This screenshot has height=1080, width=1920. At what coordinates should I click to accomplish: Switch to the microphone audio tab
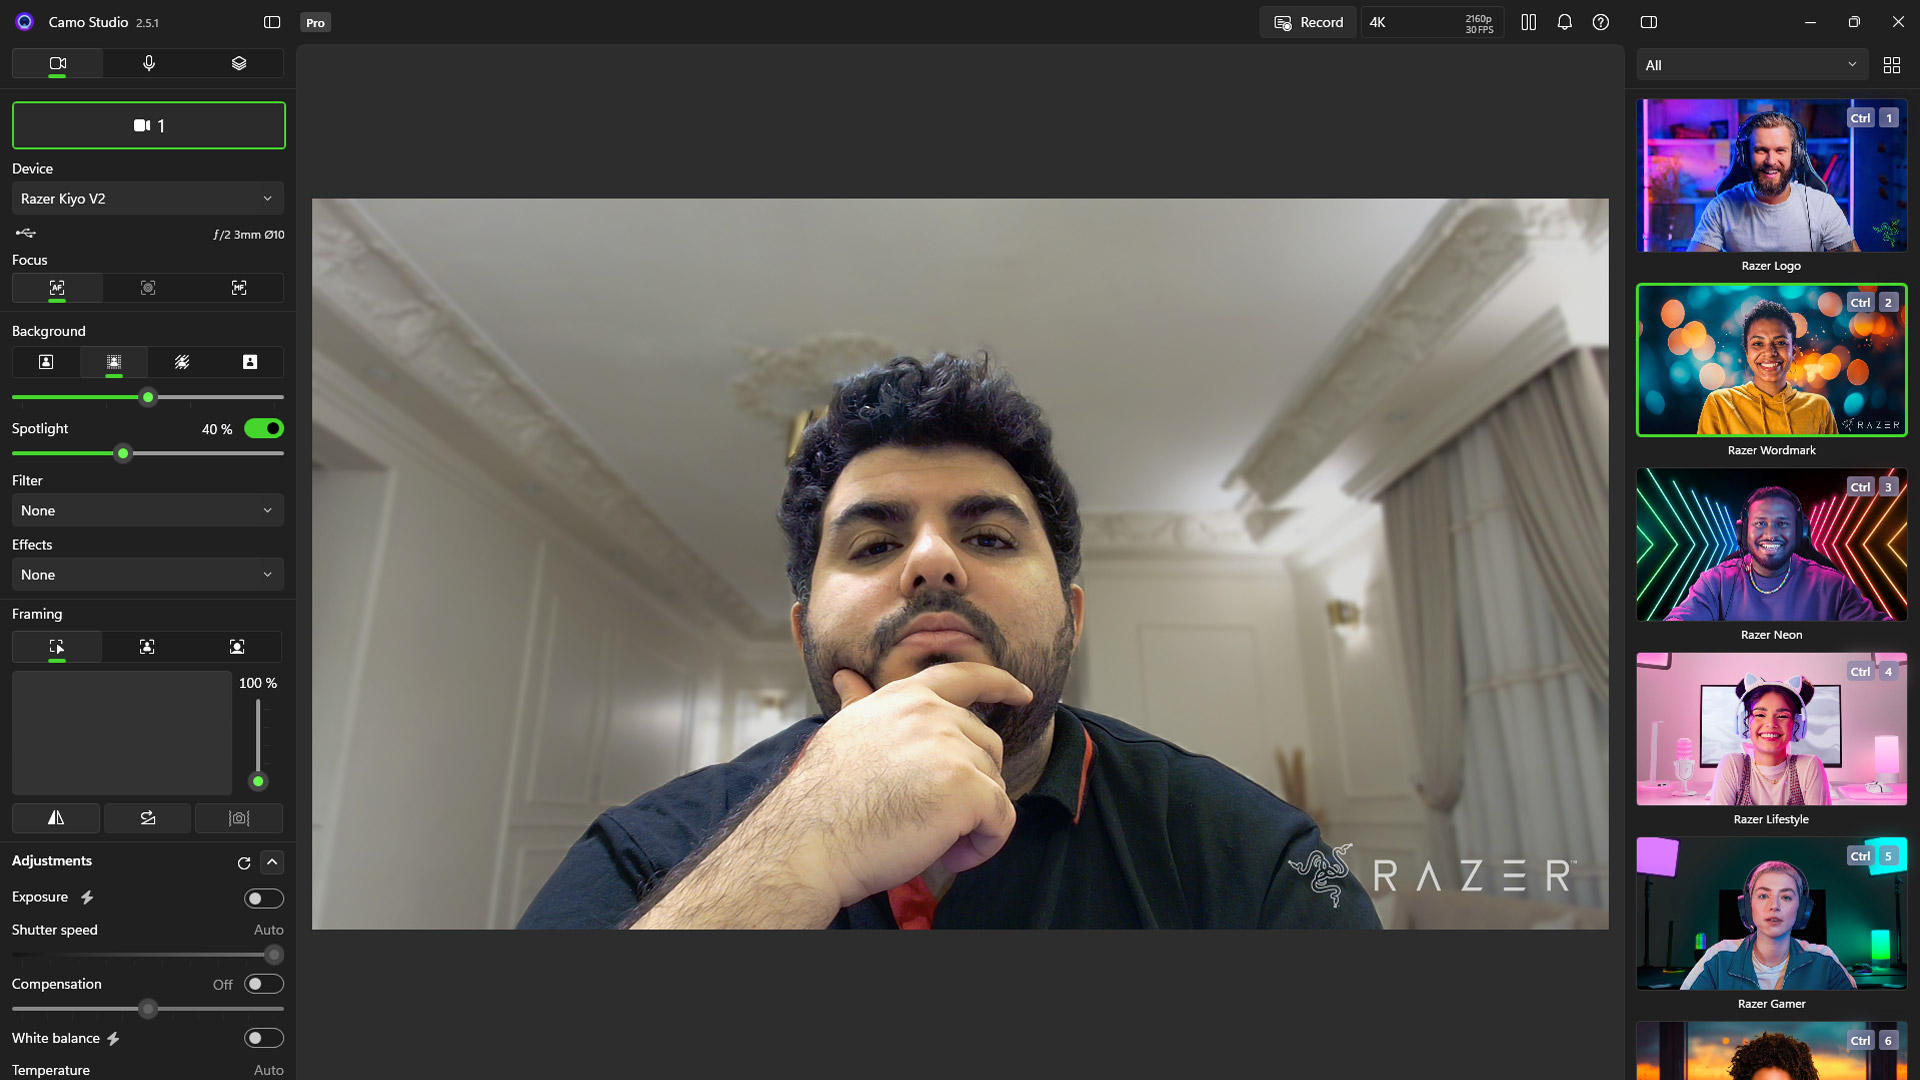[x=149, y=63]
